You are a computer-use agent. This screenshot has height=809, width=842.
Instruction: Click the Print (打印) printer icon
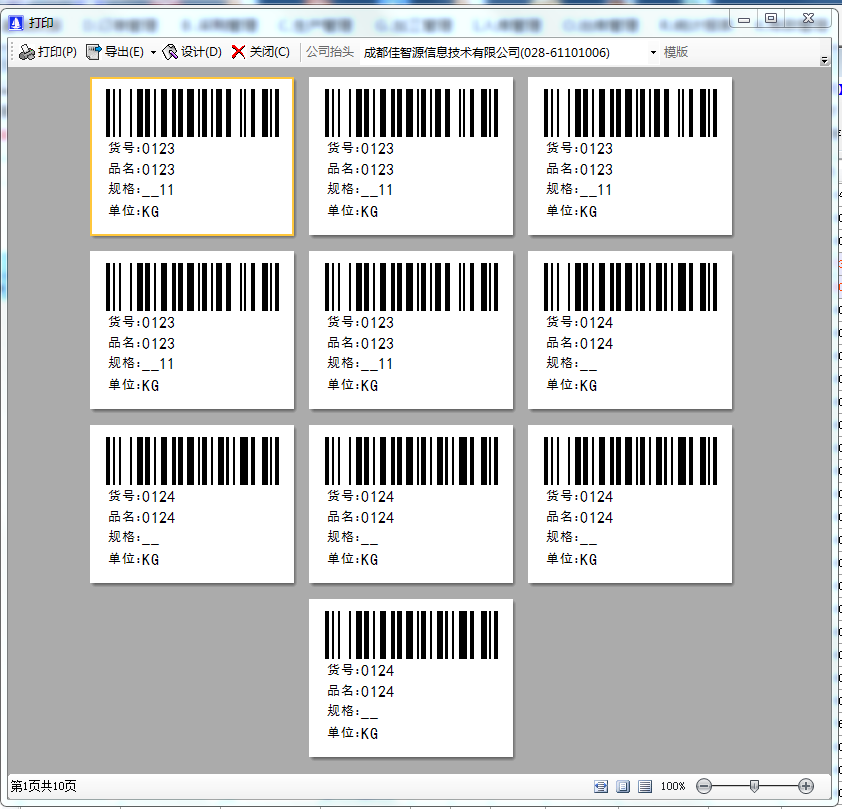tap(27, 52)
